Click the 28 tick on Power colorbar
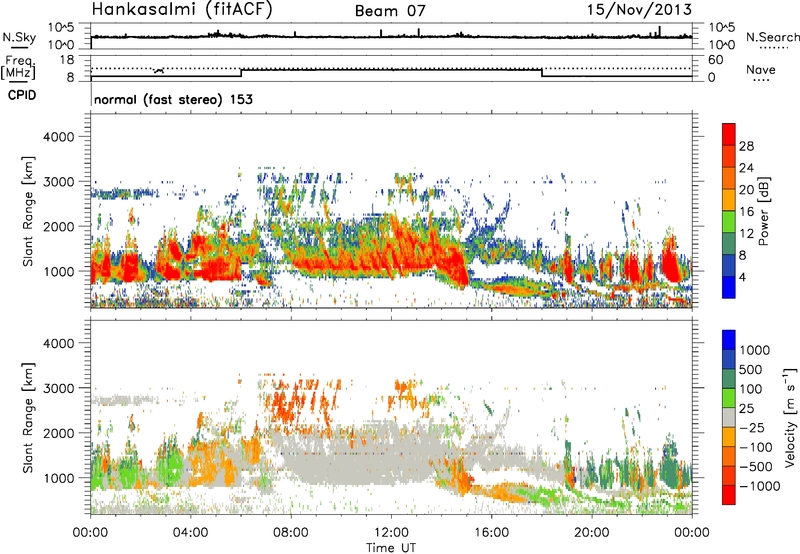The height and width of the screenshot is (554, 800). point(746,146)
